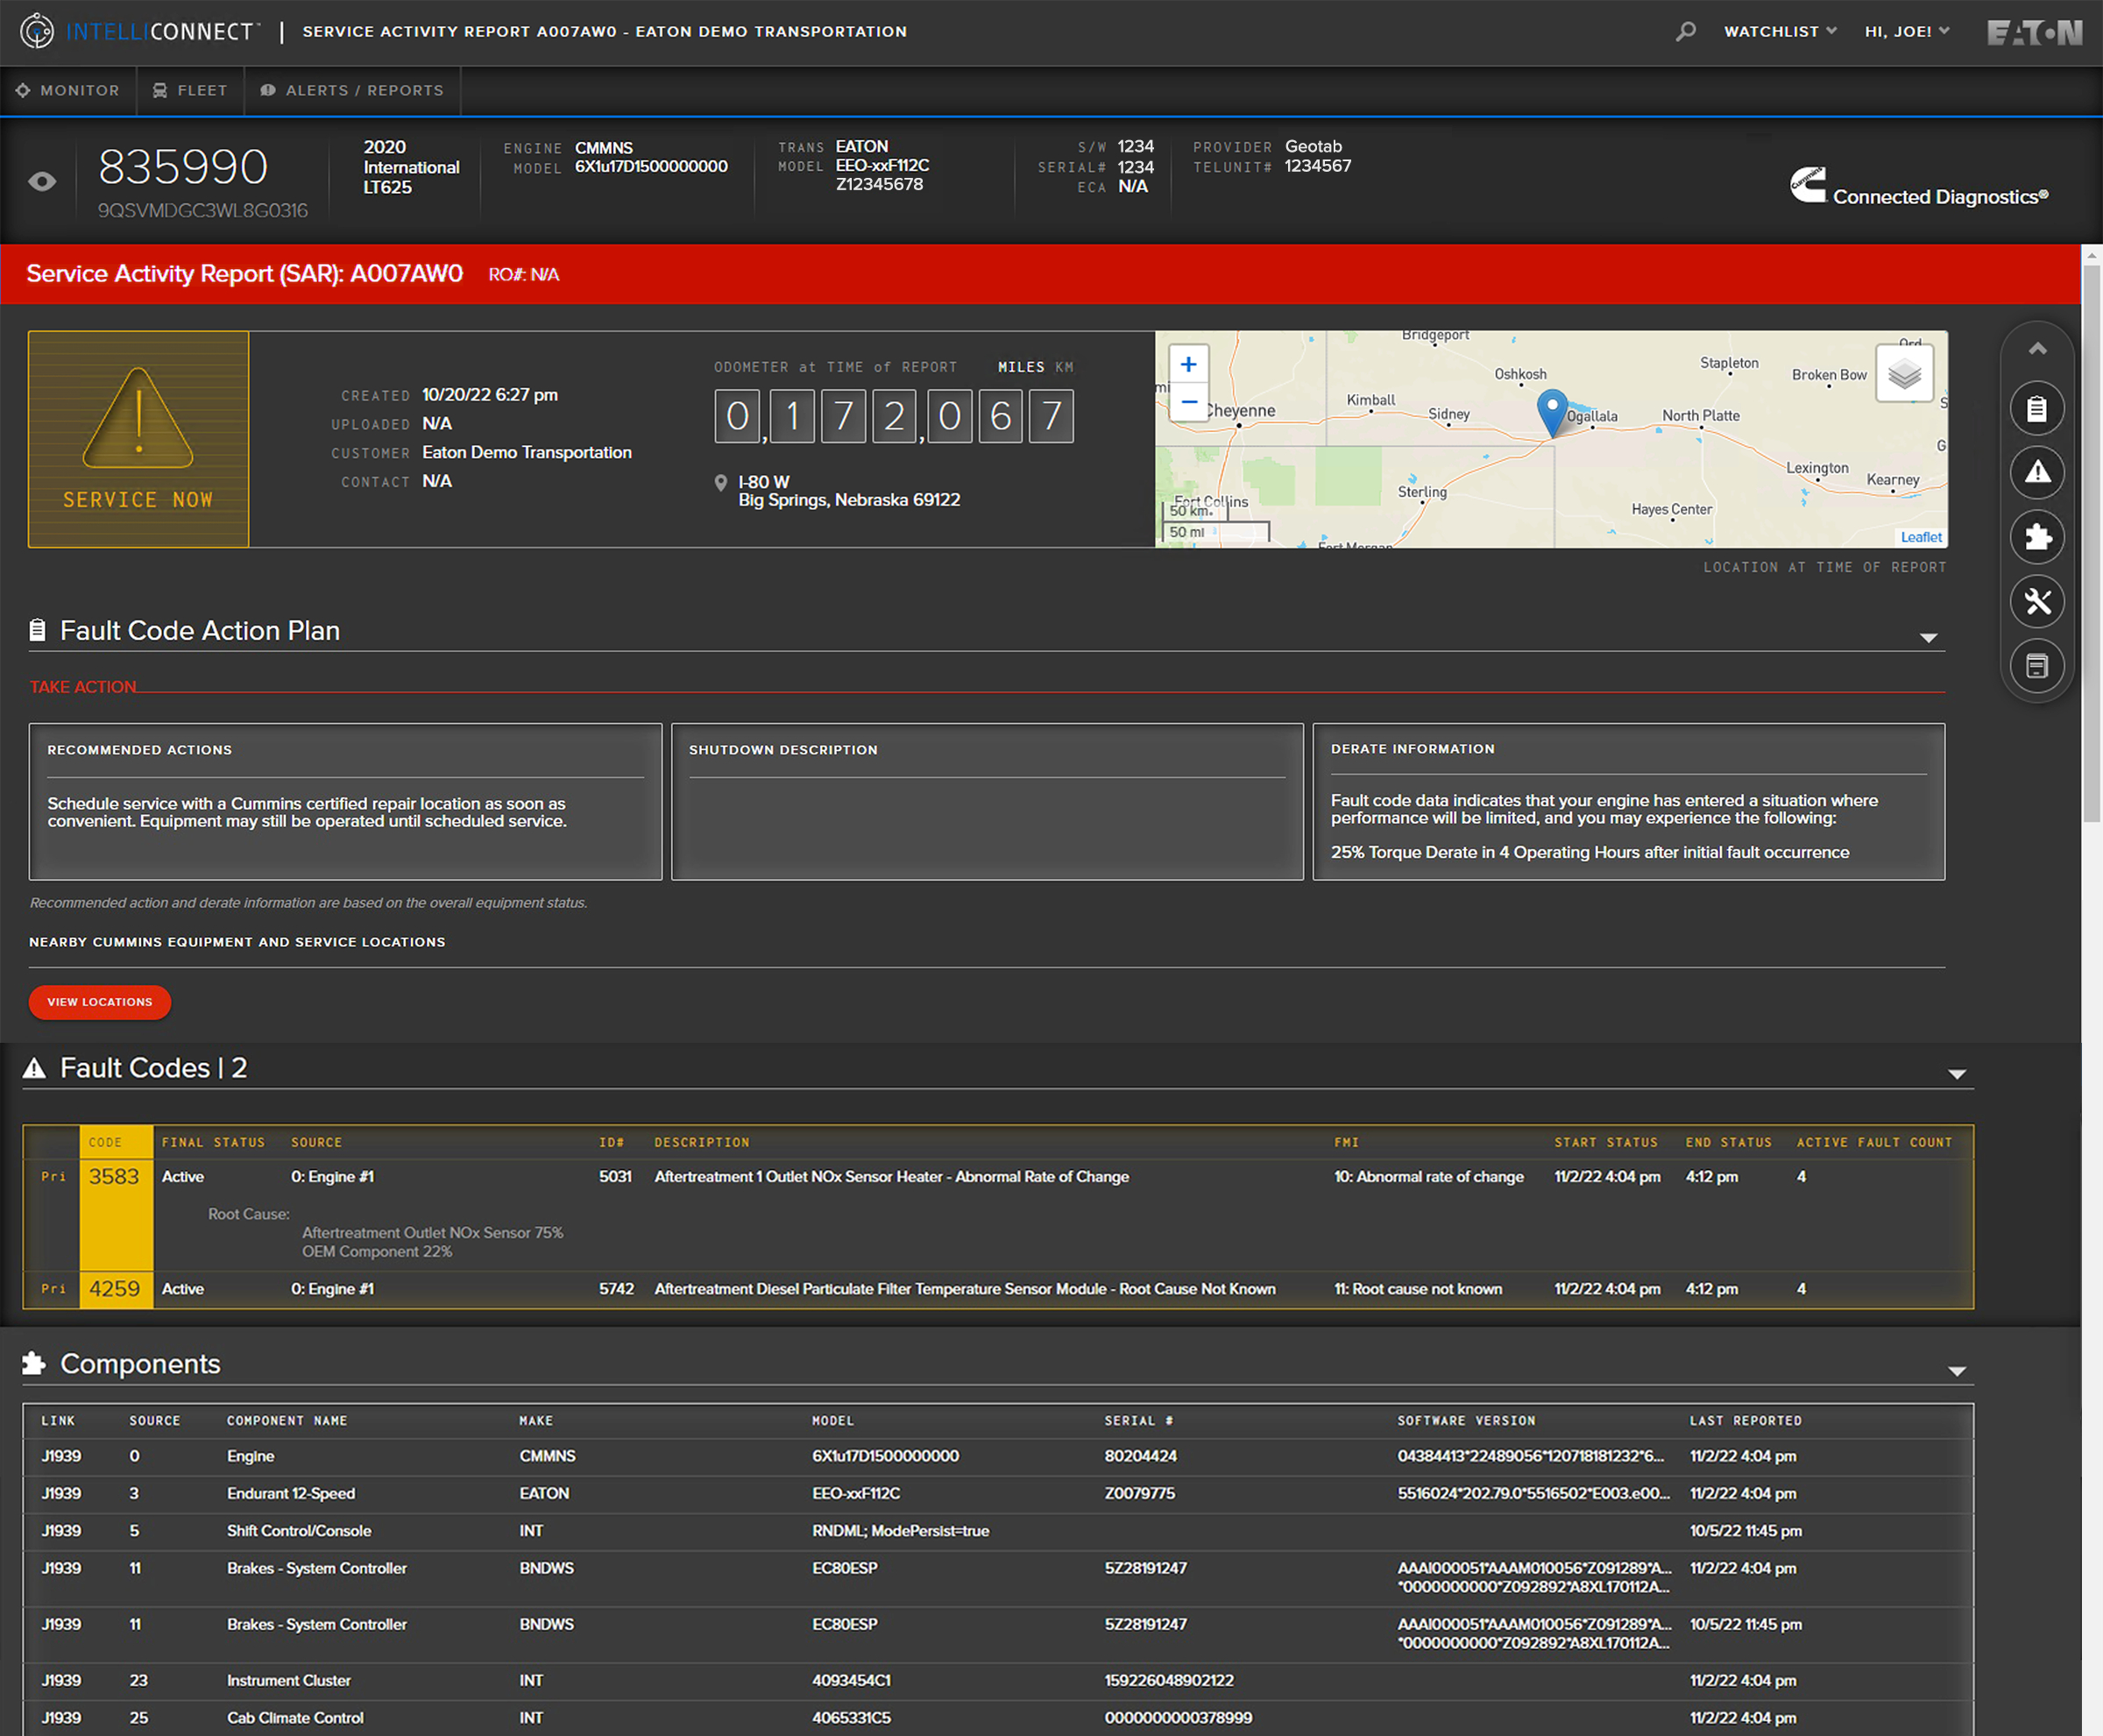
Task: Open the Fleet tab
Action: 190,90
